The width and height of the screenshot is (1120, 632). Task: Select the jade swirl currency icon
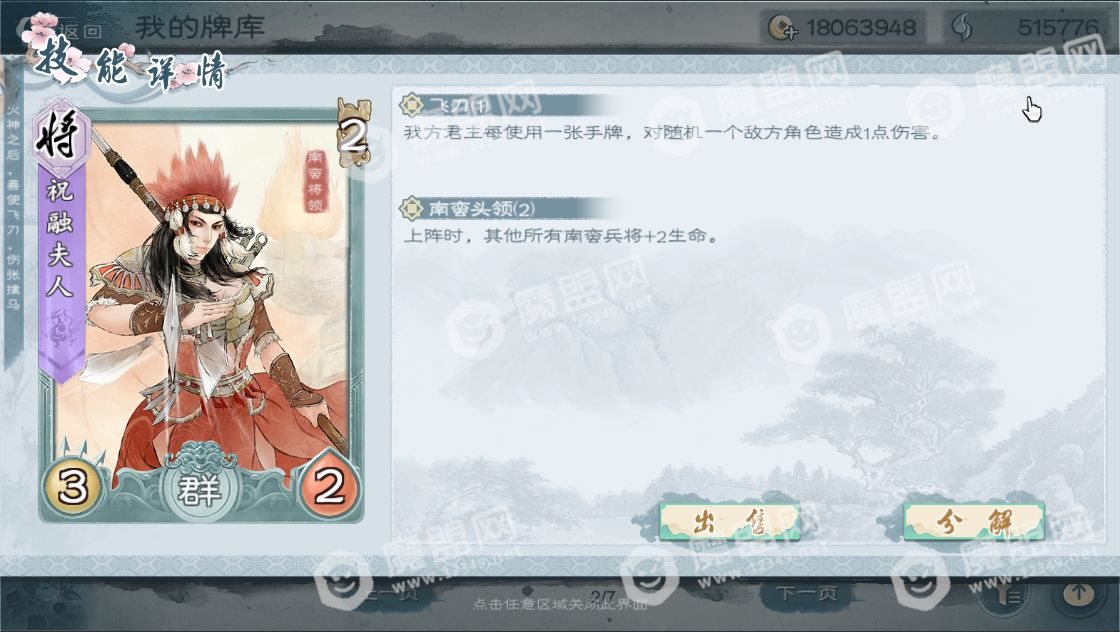click(x=962, y=29)
